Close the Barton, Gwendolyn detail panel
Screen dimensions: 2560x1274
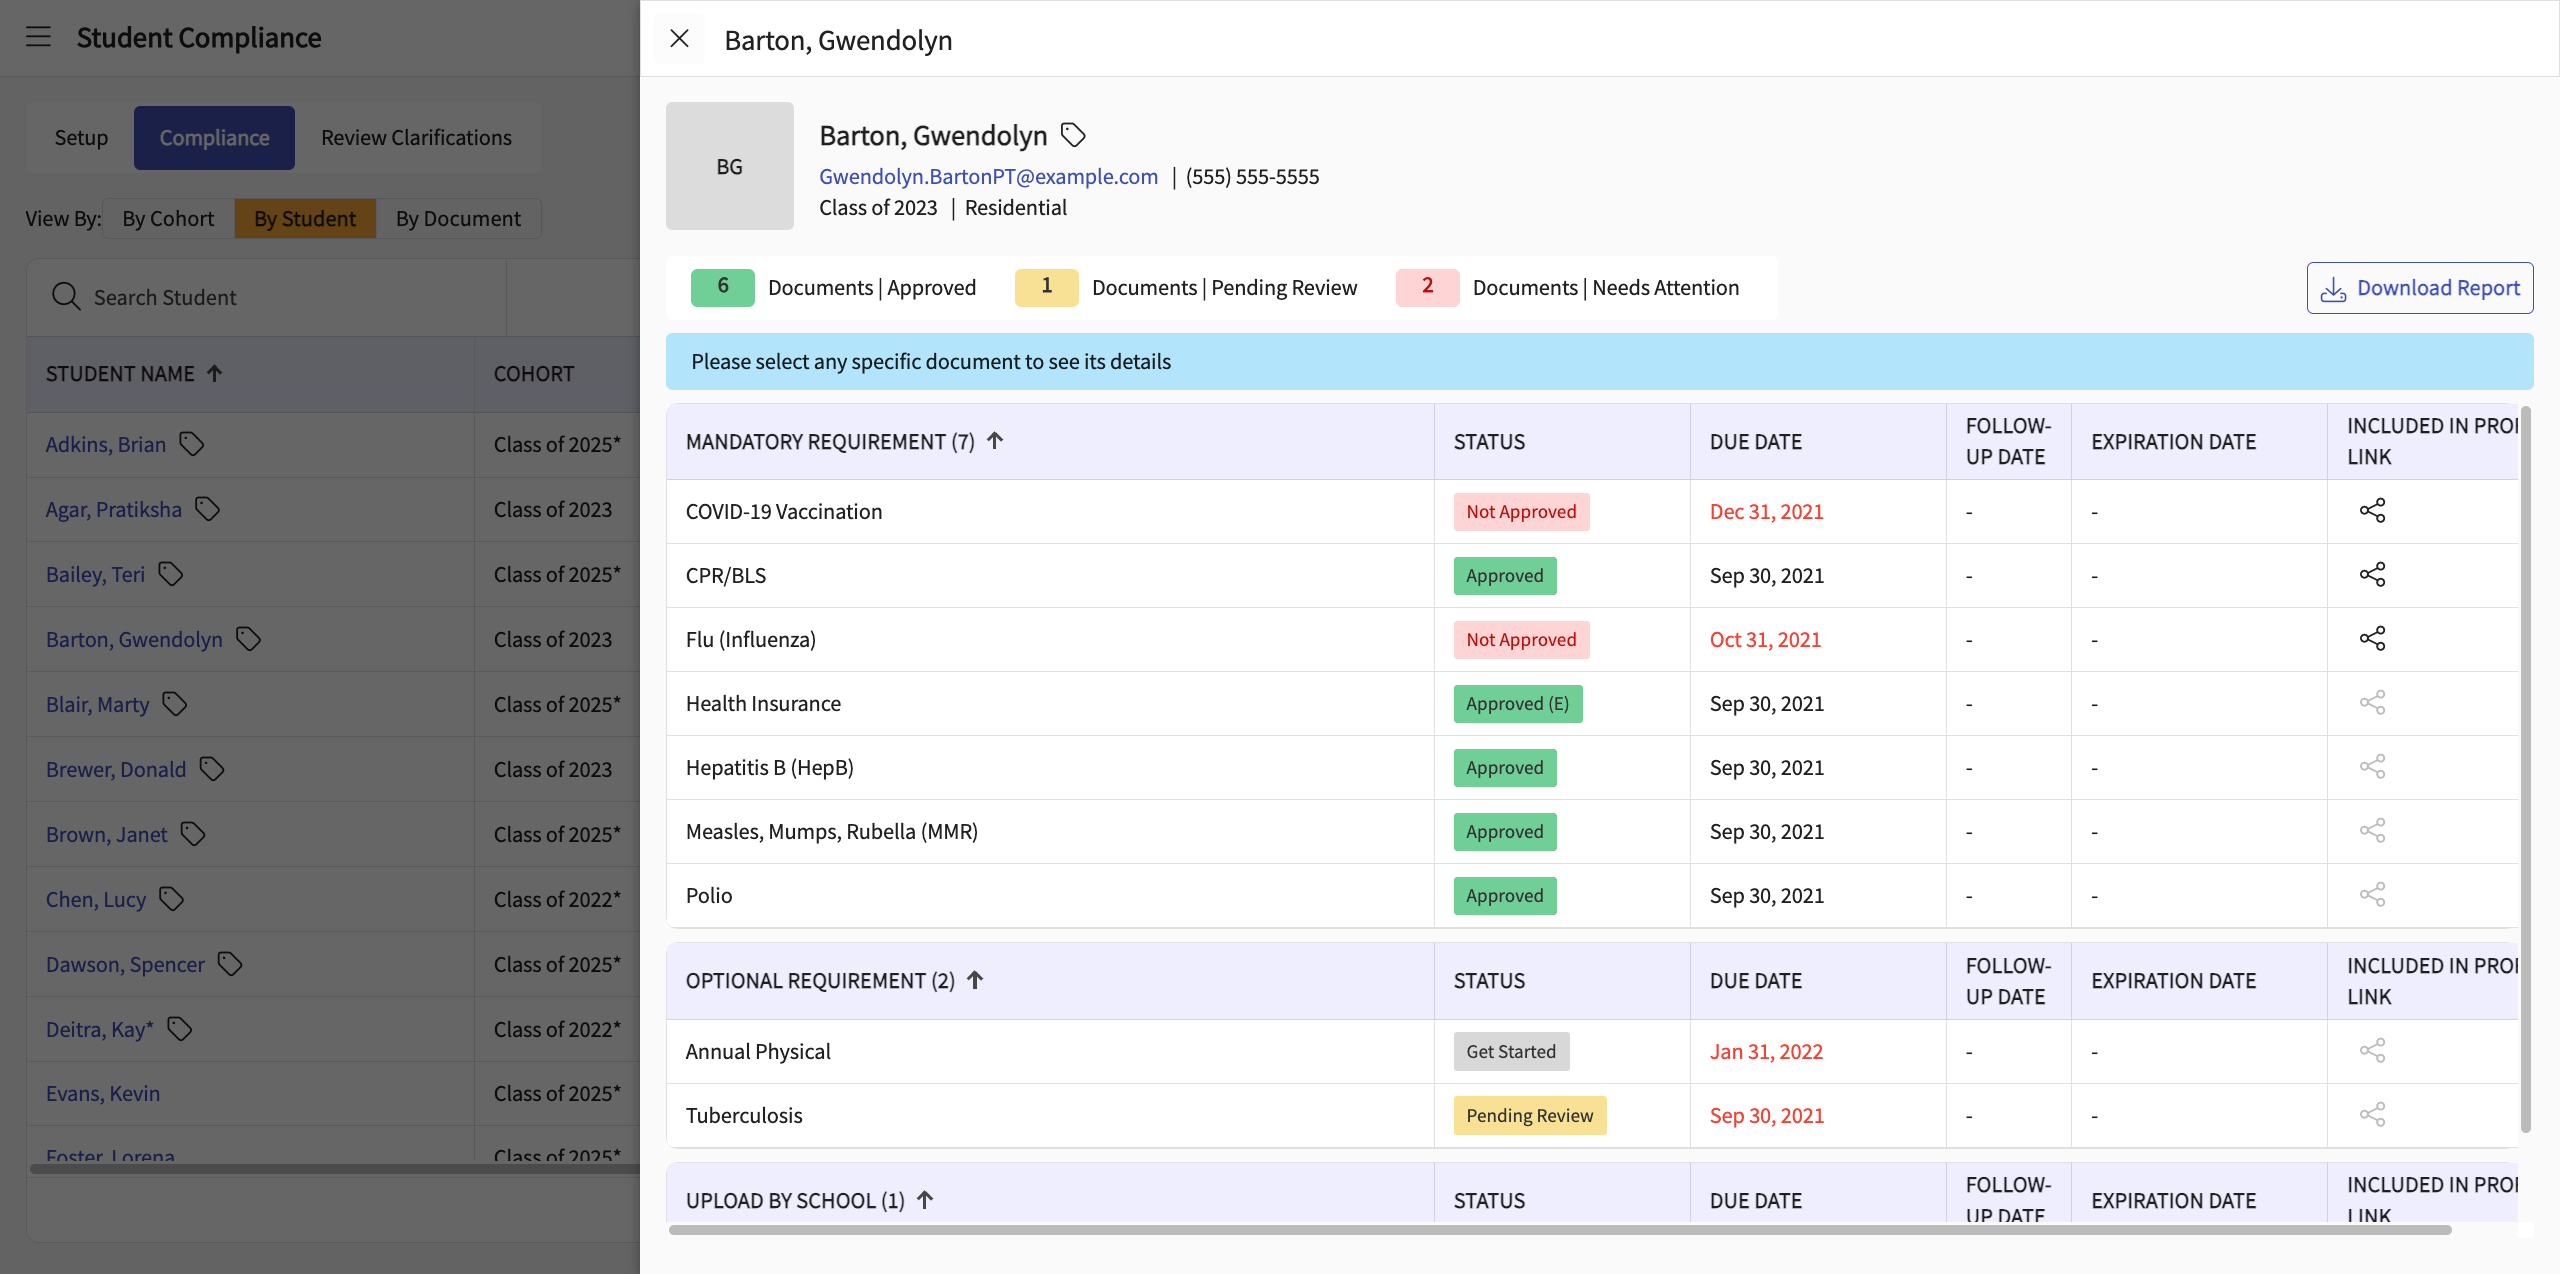click(x=679, y=39)
